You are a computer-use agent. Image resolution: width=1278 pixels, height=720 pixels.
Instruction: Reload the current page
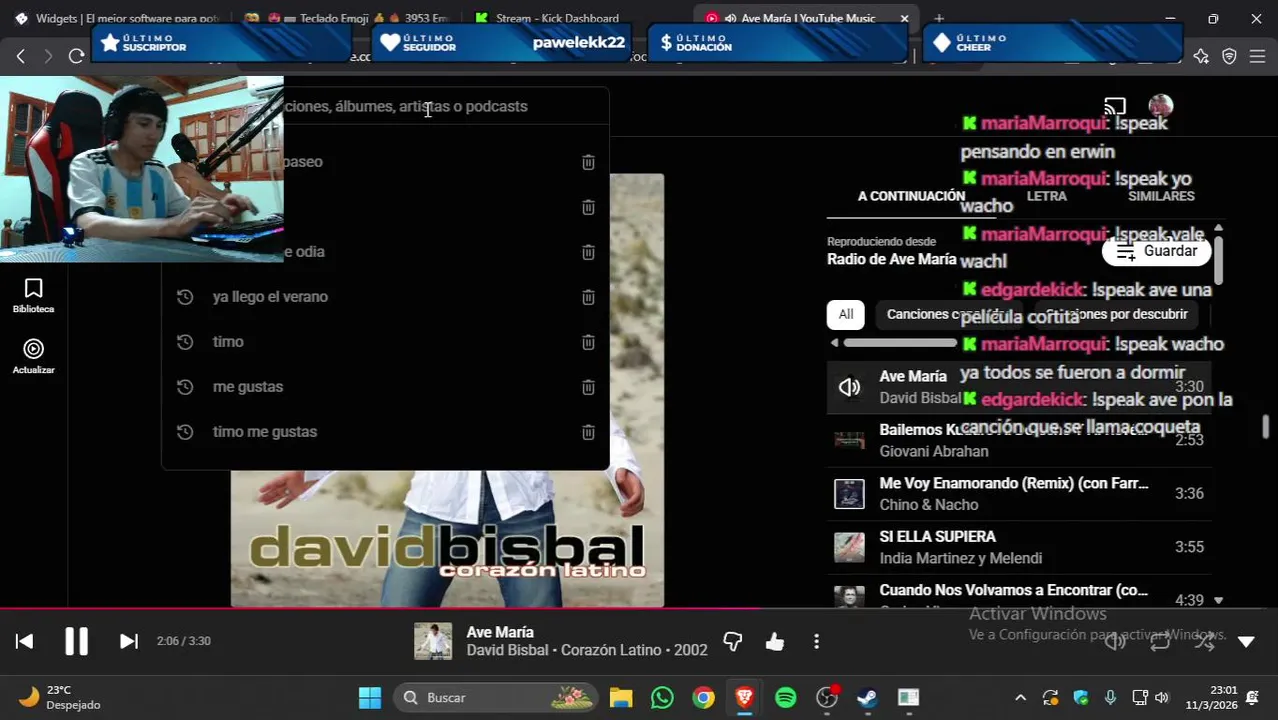(x=76, y=56)
